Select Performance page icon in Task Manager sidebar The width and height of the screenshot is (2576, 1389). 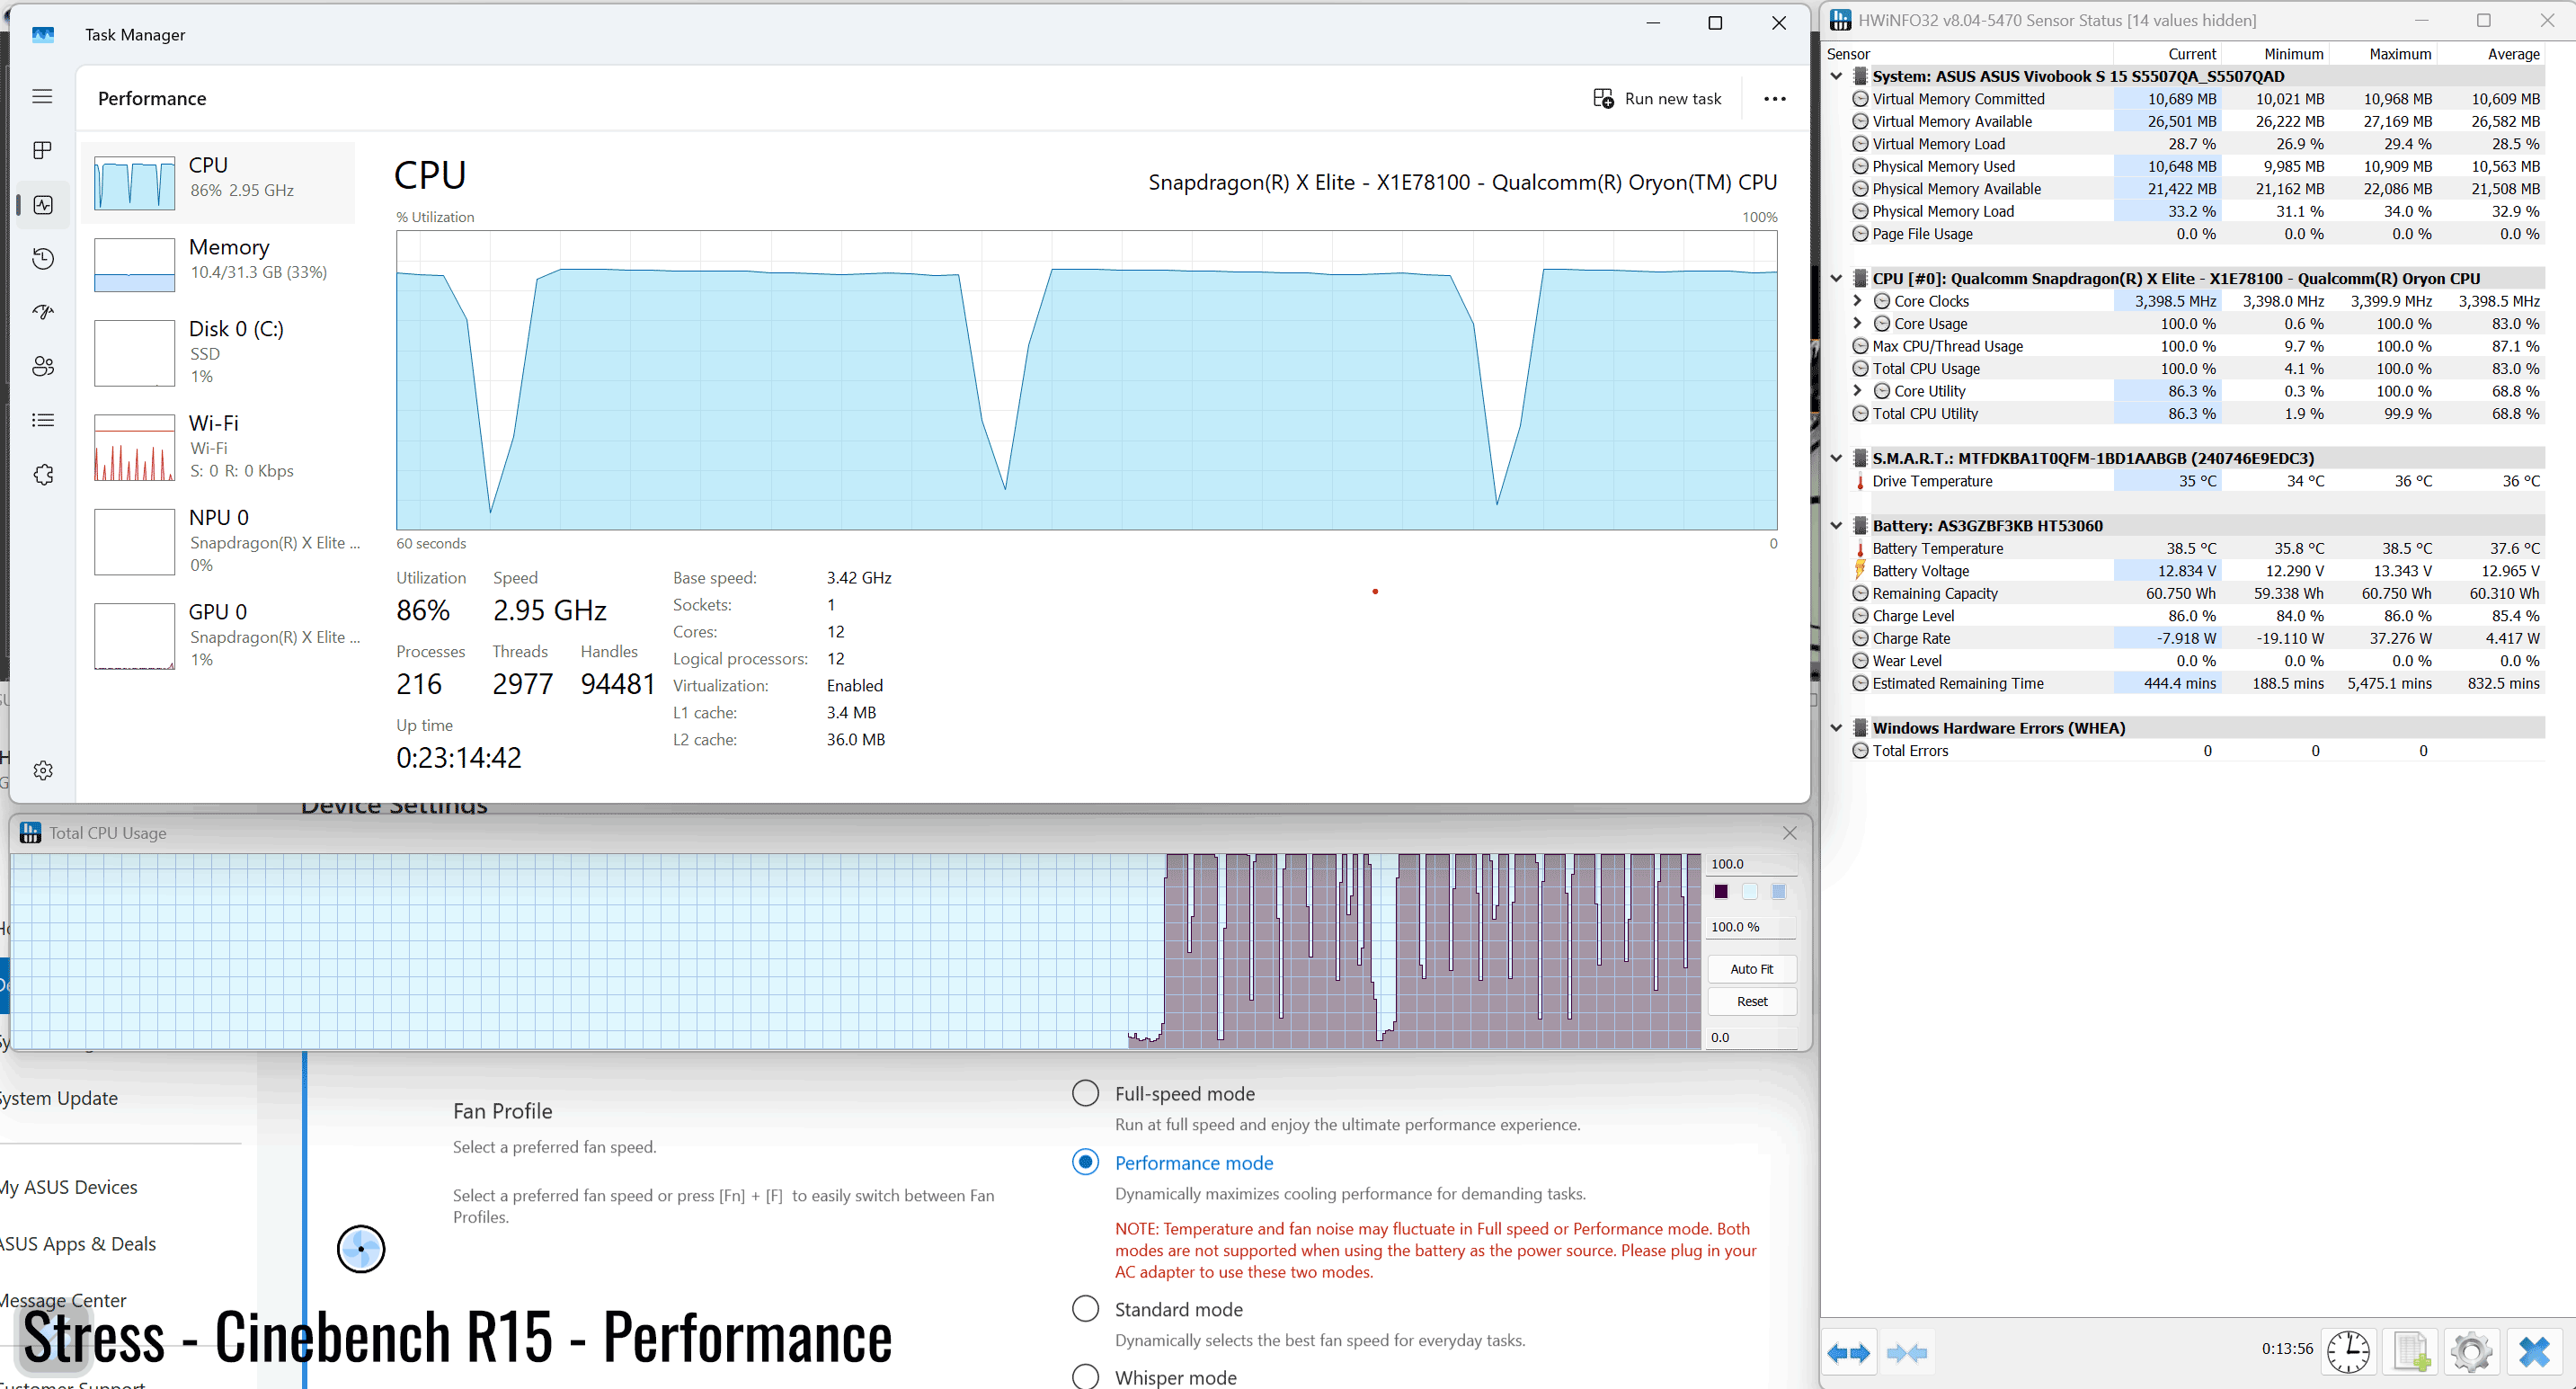[x=43, y=204]
